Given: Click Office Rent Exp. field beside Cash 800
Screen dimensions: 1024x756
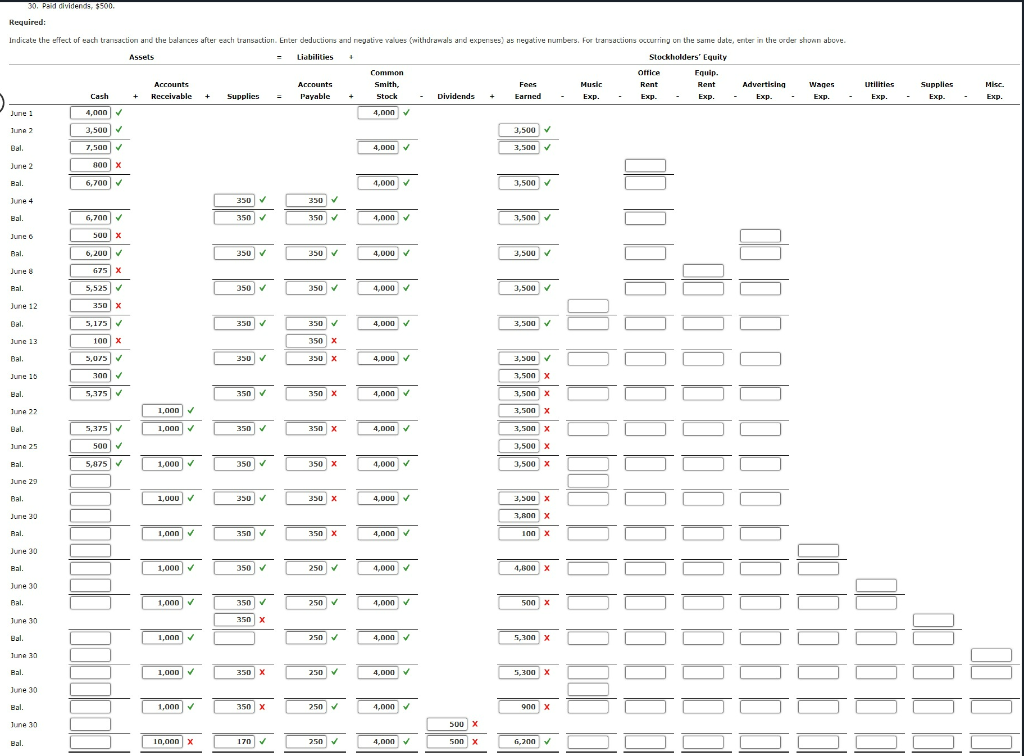Looking at the screenshot, I should [645, 165].
